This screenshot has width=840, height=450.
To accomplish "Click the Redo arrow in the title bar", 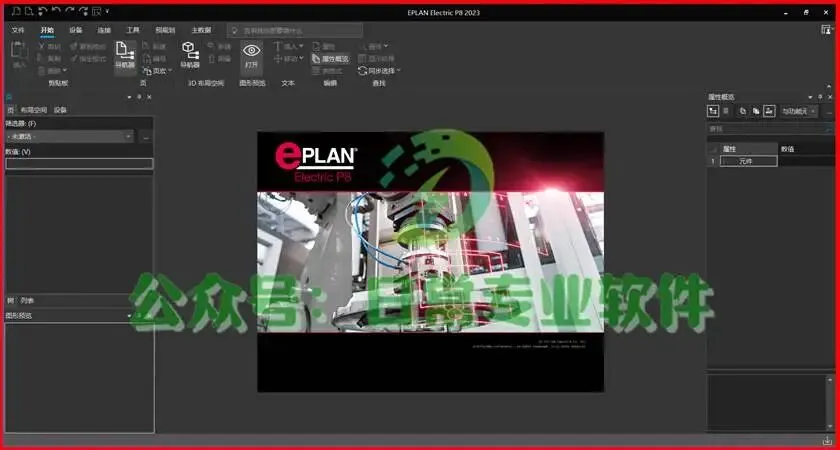I will tap(70, 11).
